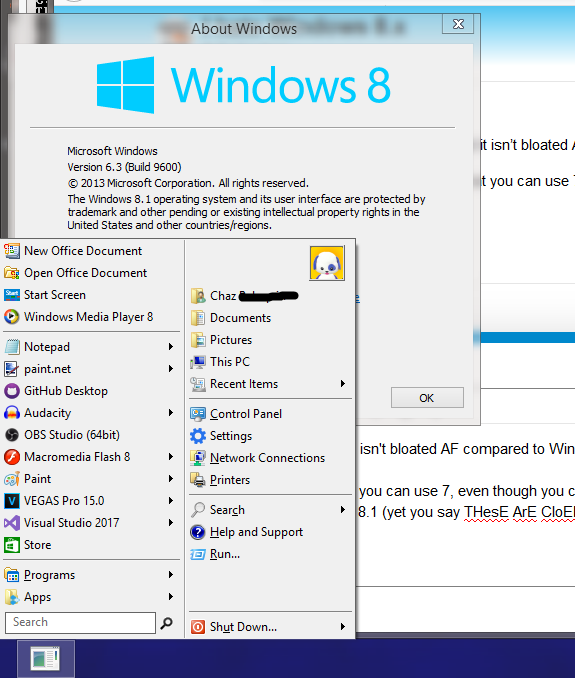
Task: Click misspelled 'THesE' word in document
Action: (486, 512)
